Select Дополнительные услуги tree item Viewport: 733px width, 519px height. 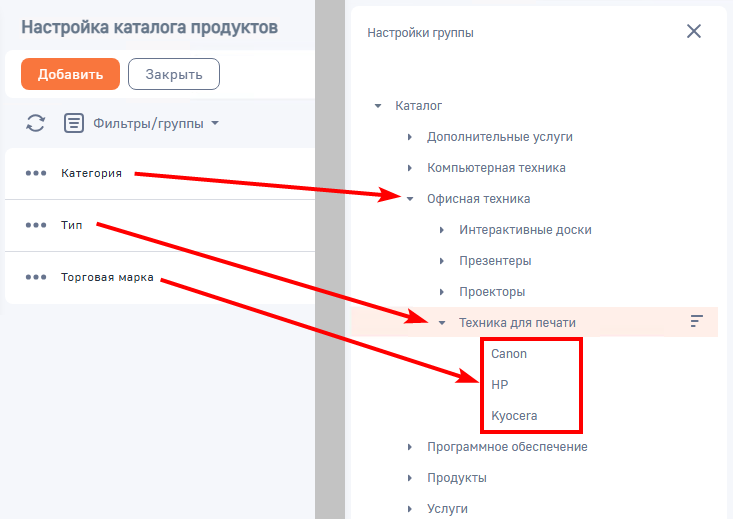(500, 137)
